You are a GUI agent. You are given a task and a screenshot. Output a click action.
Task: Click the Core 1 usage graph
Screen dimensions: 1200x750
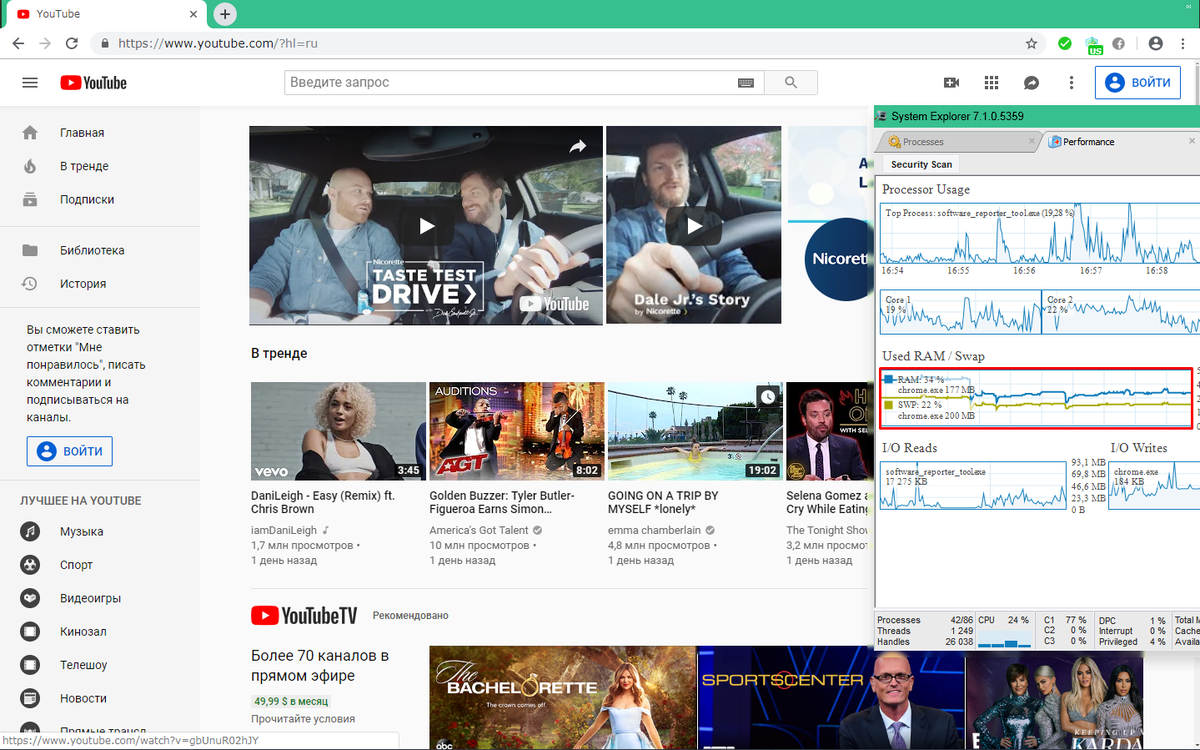tap(960, 312)
